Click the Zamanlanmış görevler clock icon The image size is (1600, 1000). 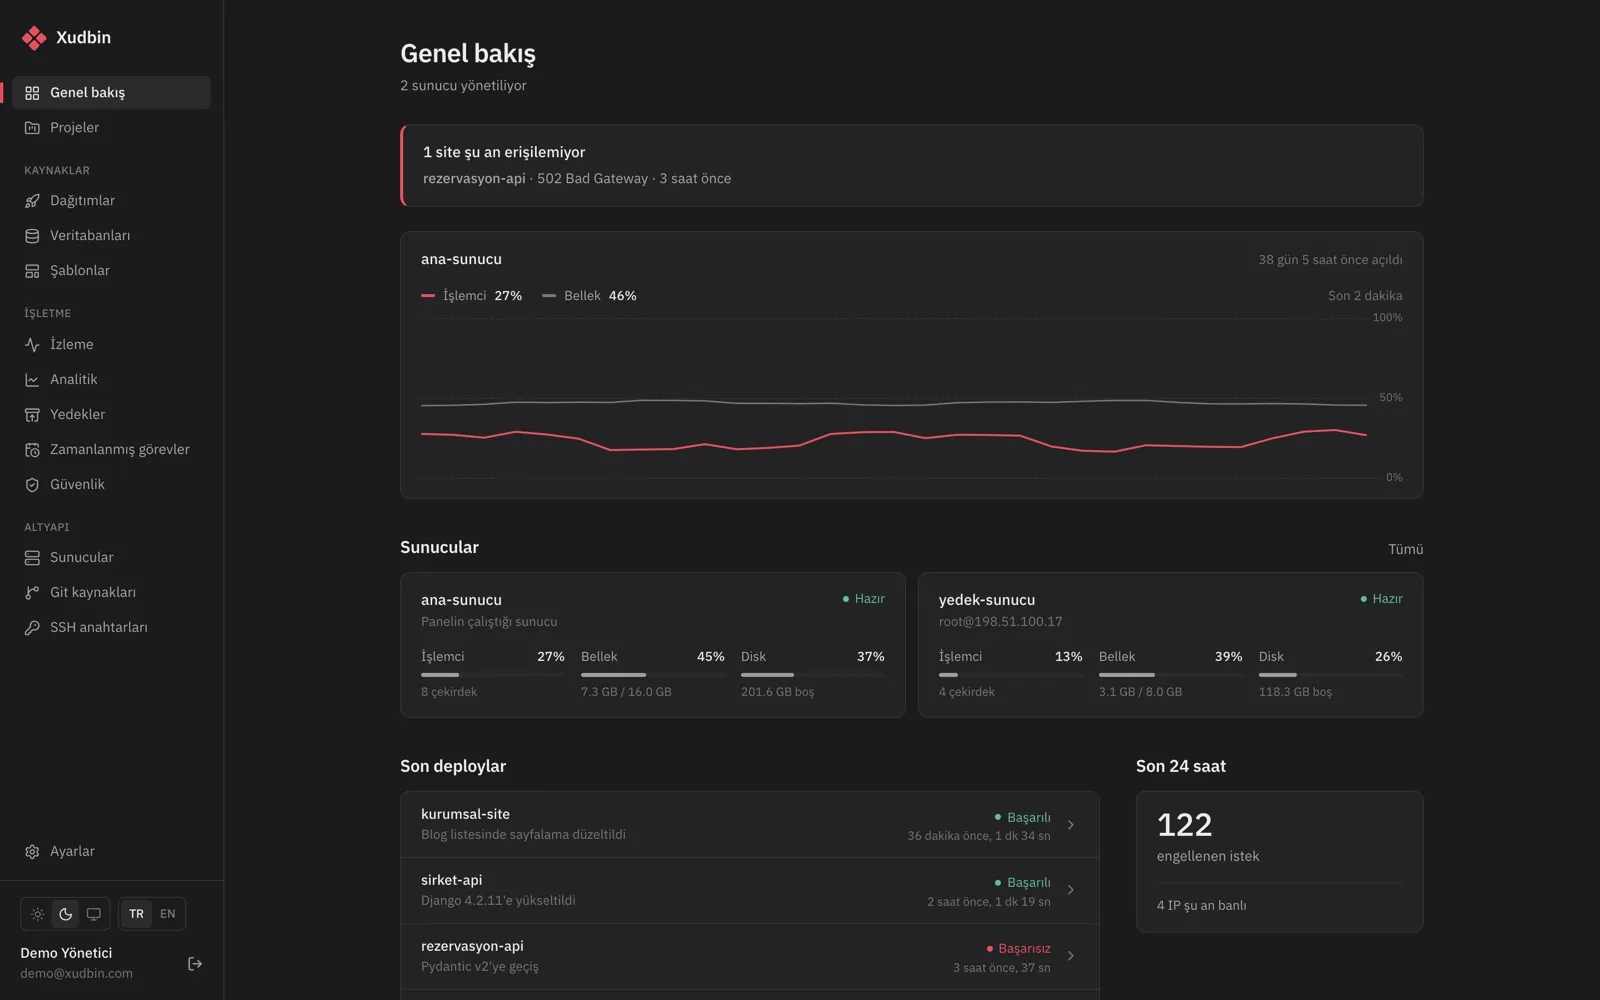tap(32, 450)
